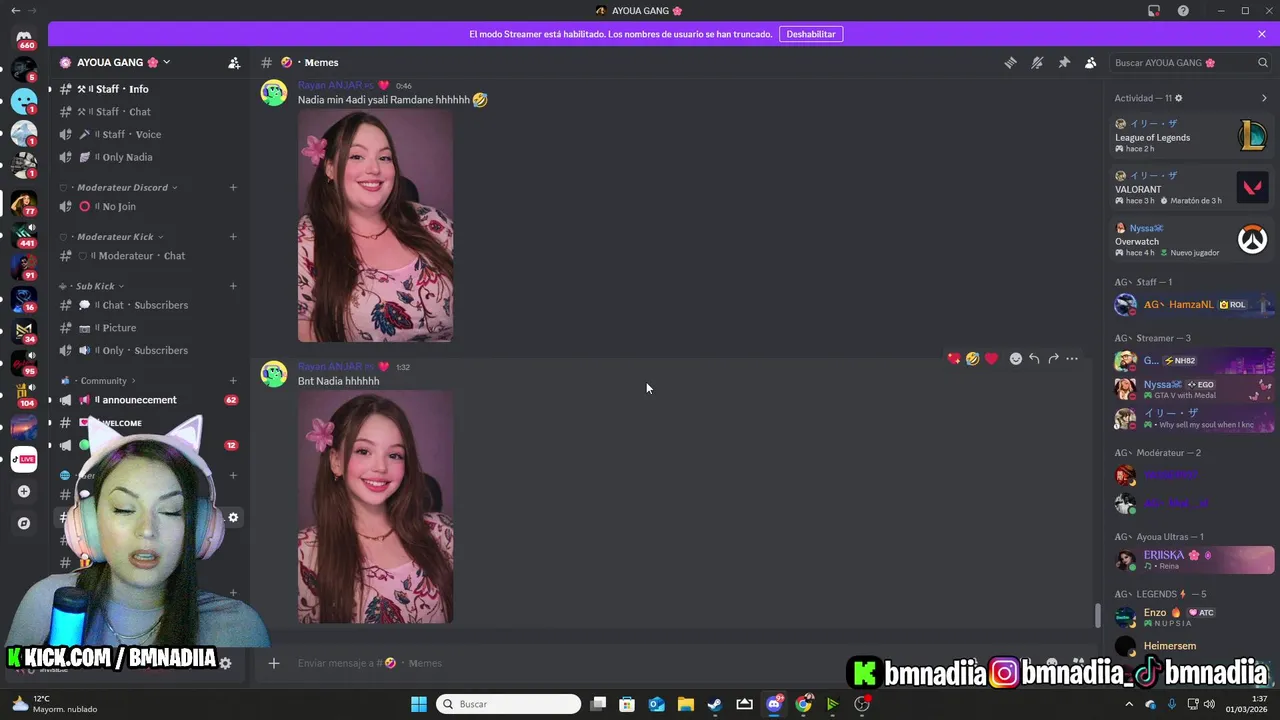Dismiss the streamer mode banner X
The height and width of the screenshot is (720, 1280).
[1262, 34]
